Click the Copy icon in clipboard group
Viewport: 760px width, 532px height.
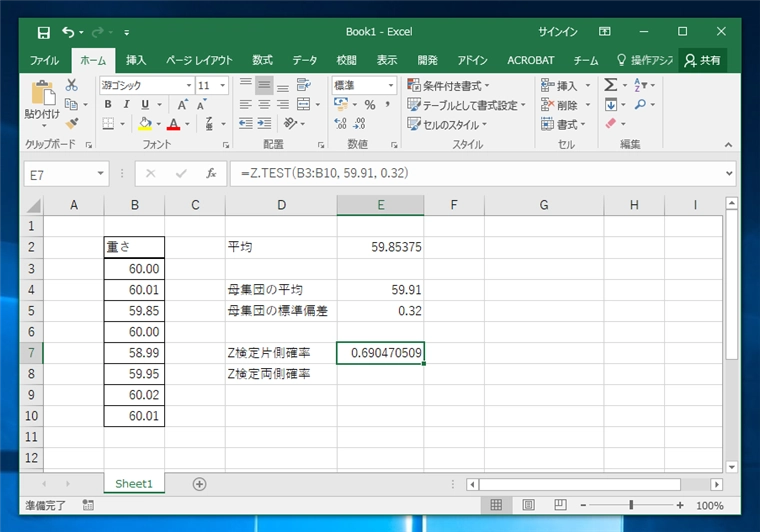(71, 104)
